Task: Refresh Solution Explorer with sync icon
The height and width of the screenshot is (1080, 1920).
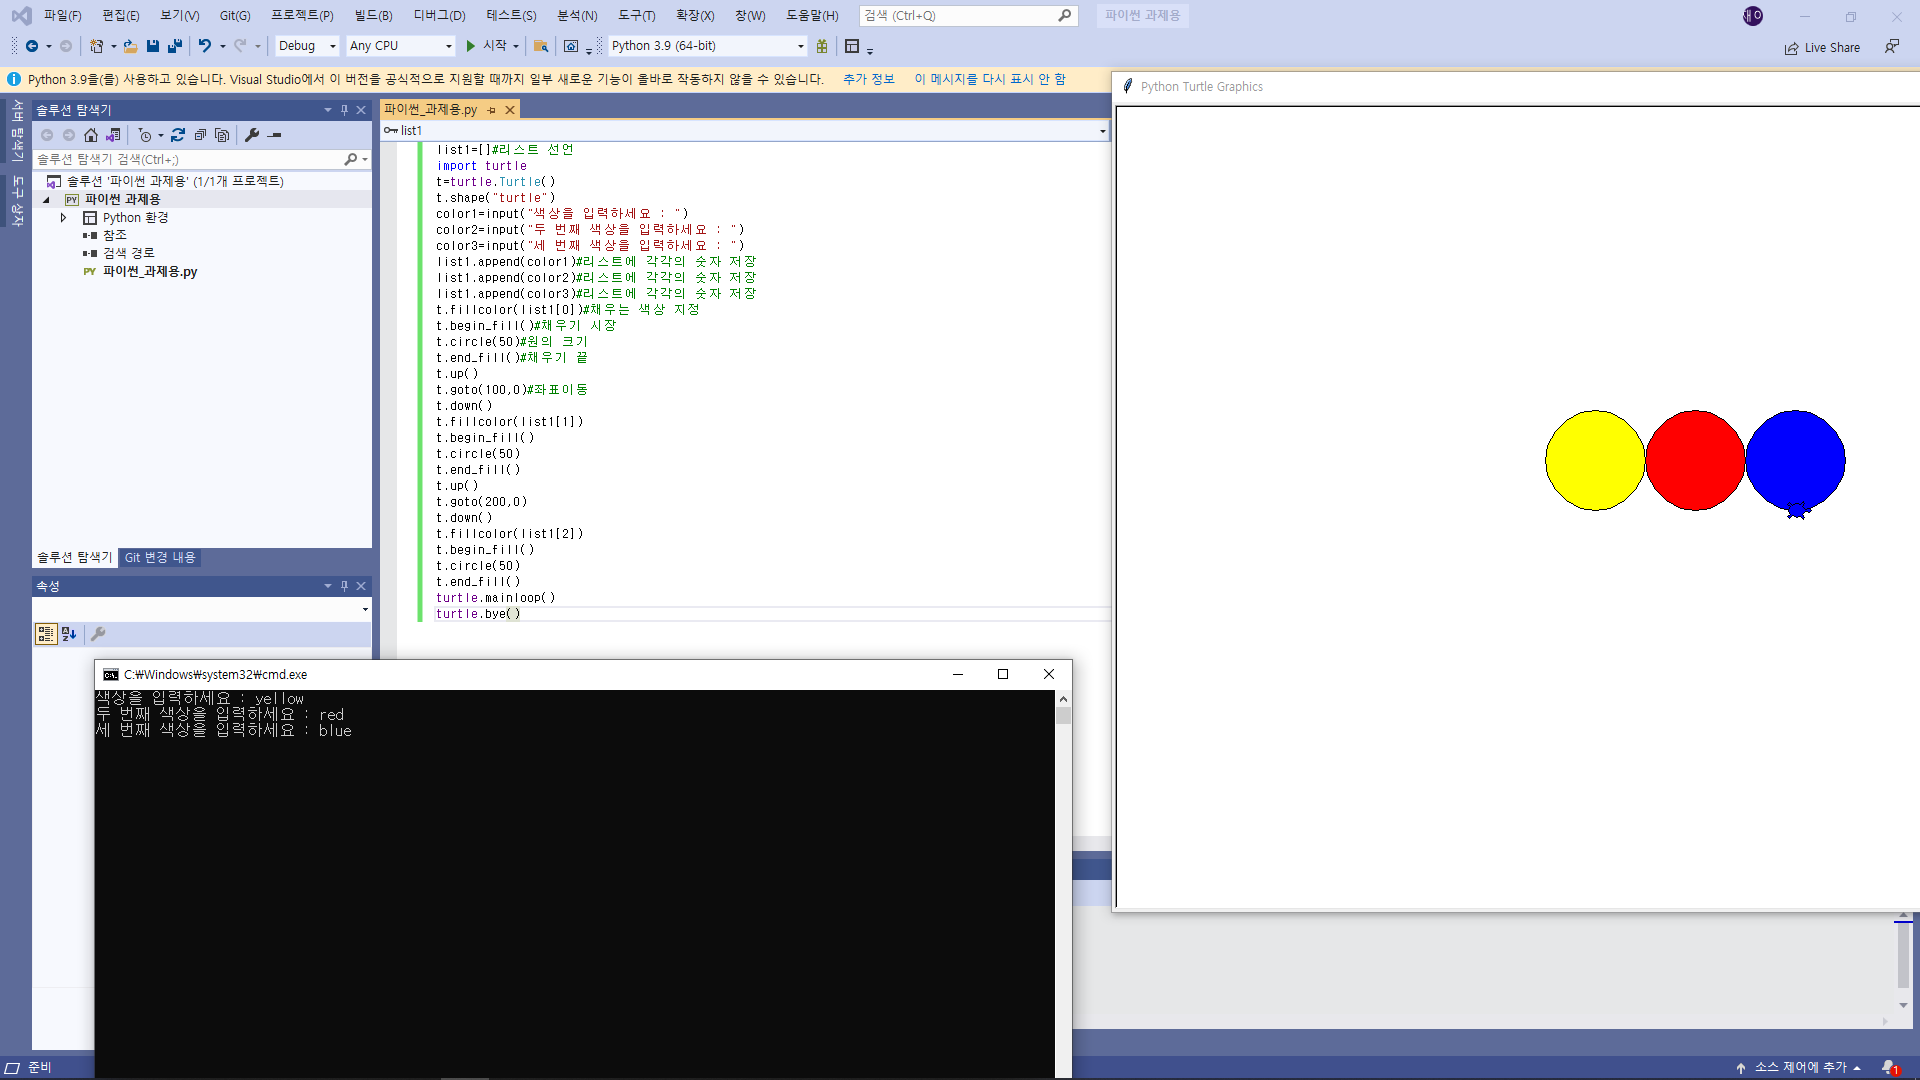Action: click(x=178, y=135)
